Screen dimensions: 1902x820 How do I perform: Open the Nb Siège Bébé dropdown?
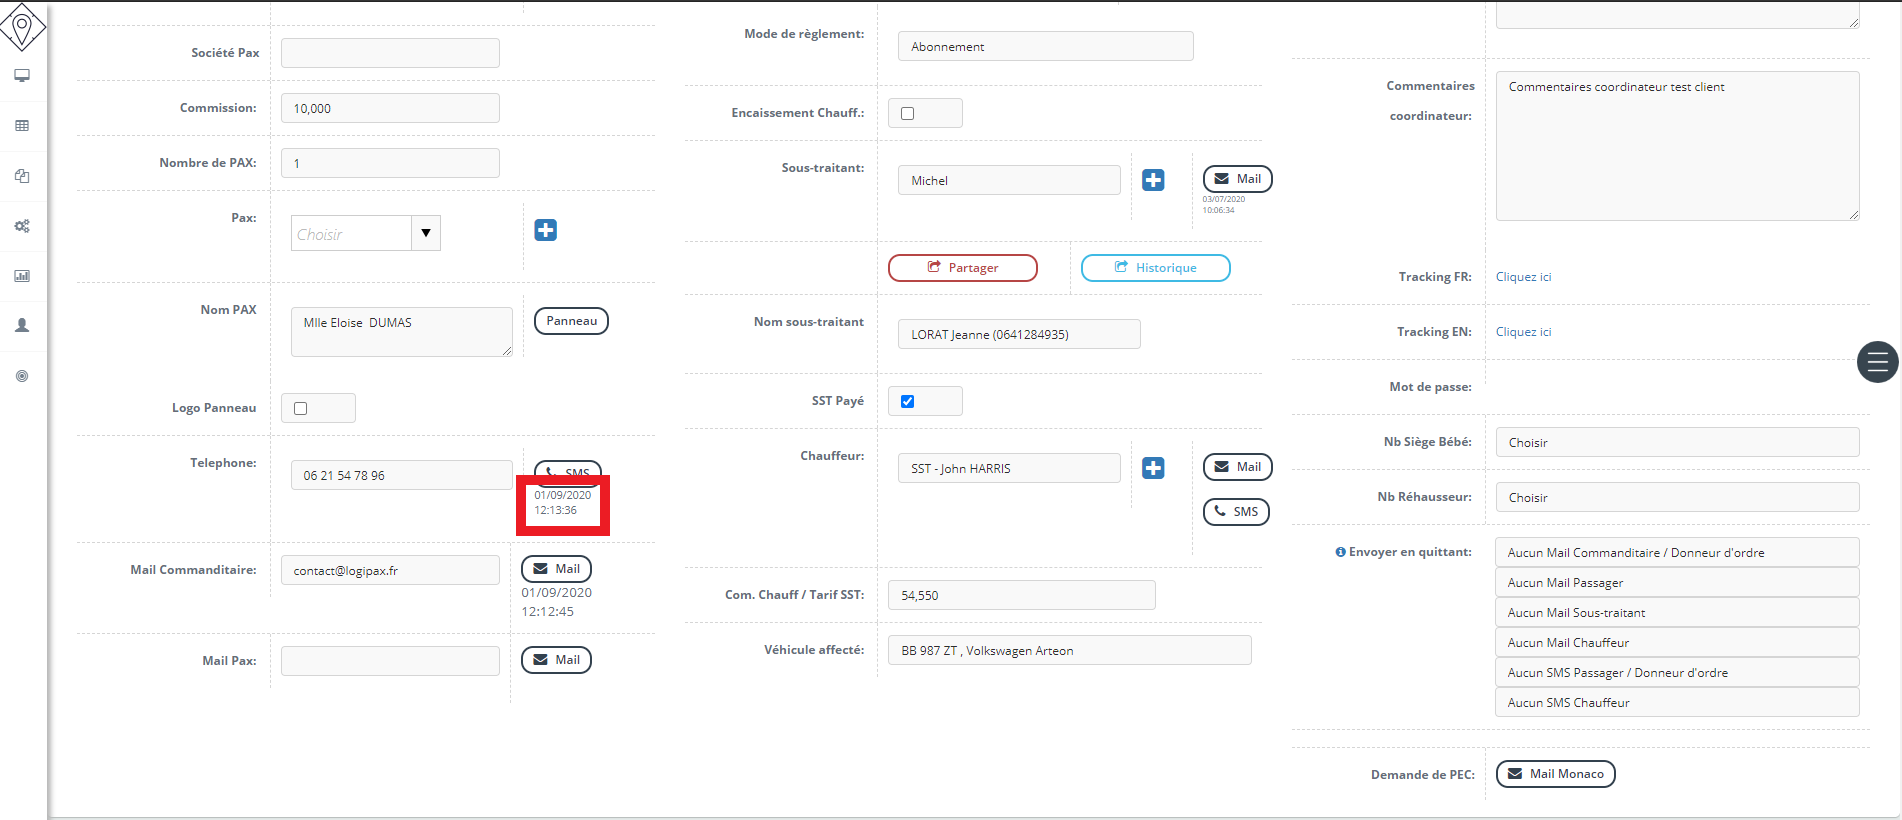[1676, 442]
